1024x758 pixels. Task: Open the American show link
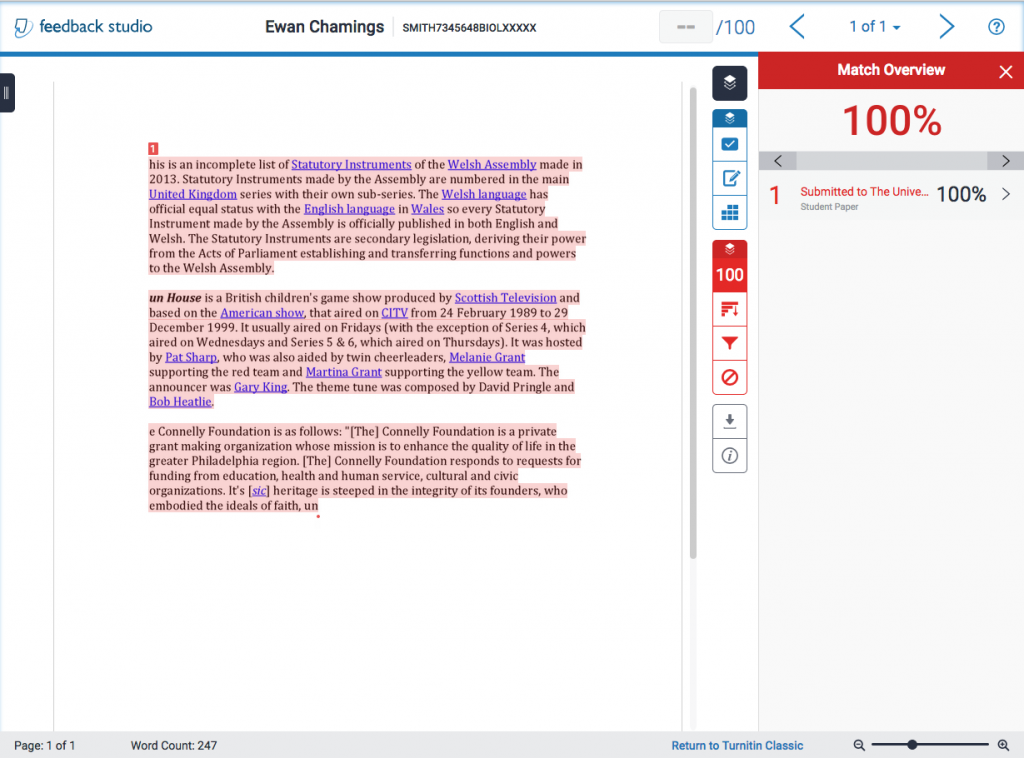point(262,313)
